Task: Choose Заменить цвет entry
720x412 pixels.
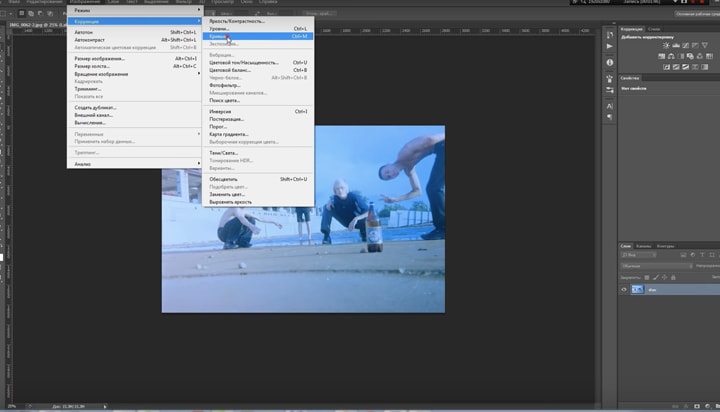Action: 258,194
